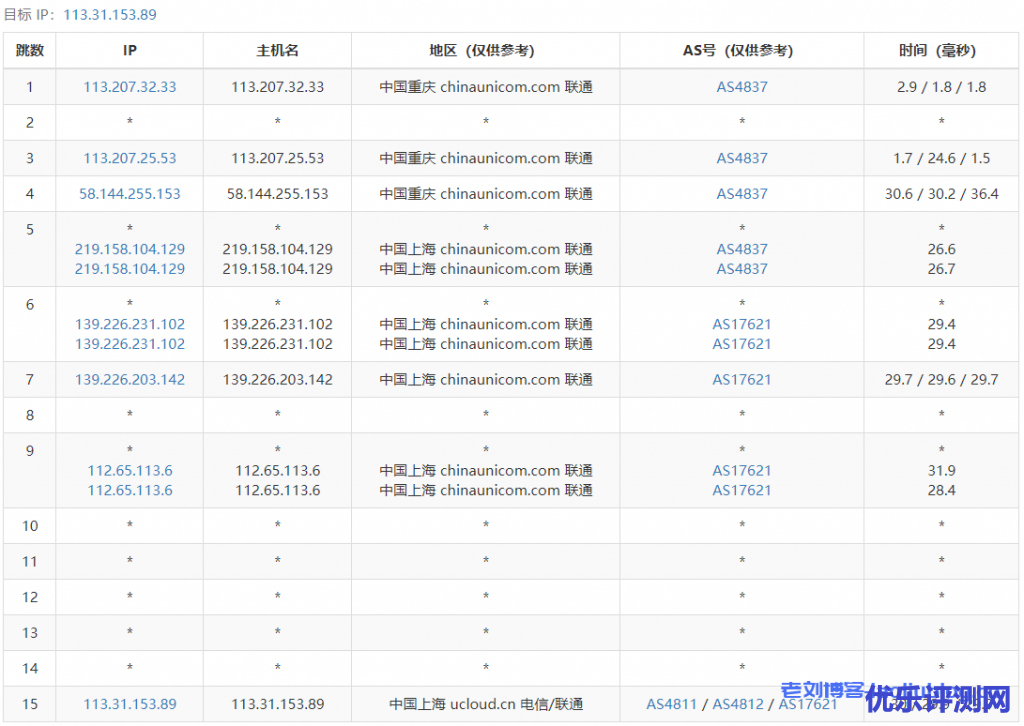
Task: Open the second 139.226.231.102 IP link in hop 6
Action: pos(130,344)
